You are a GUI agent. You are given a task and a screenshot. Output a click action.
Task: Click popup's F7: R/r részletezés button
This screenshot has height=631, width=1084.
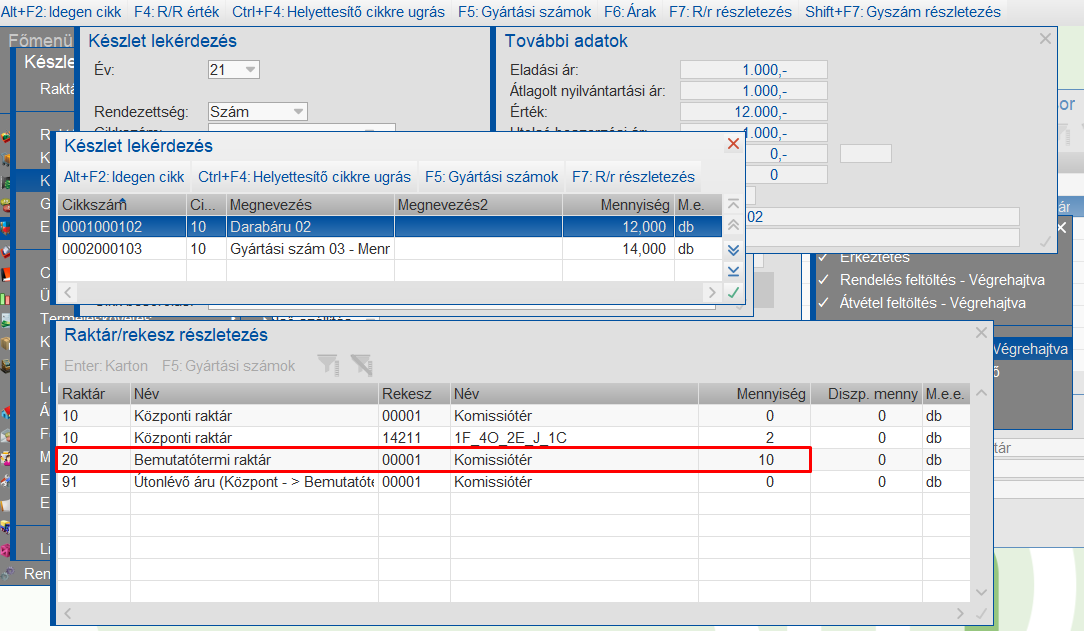[x=633, y=177]
